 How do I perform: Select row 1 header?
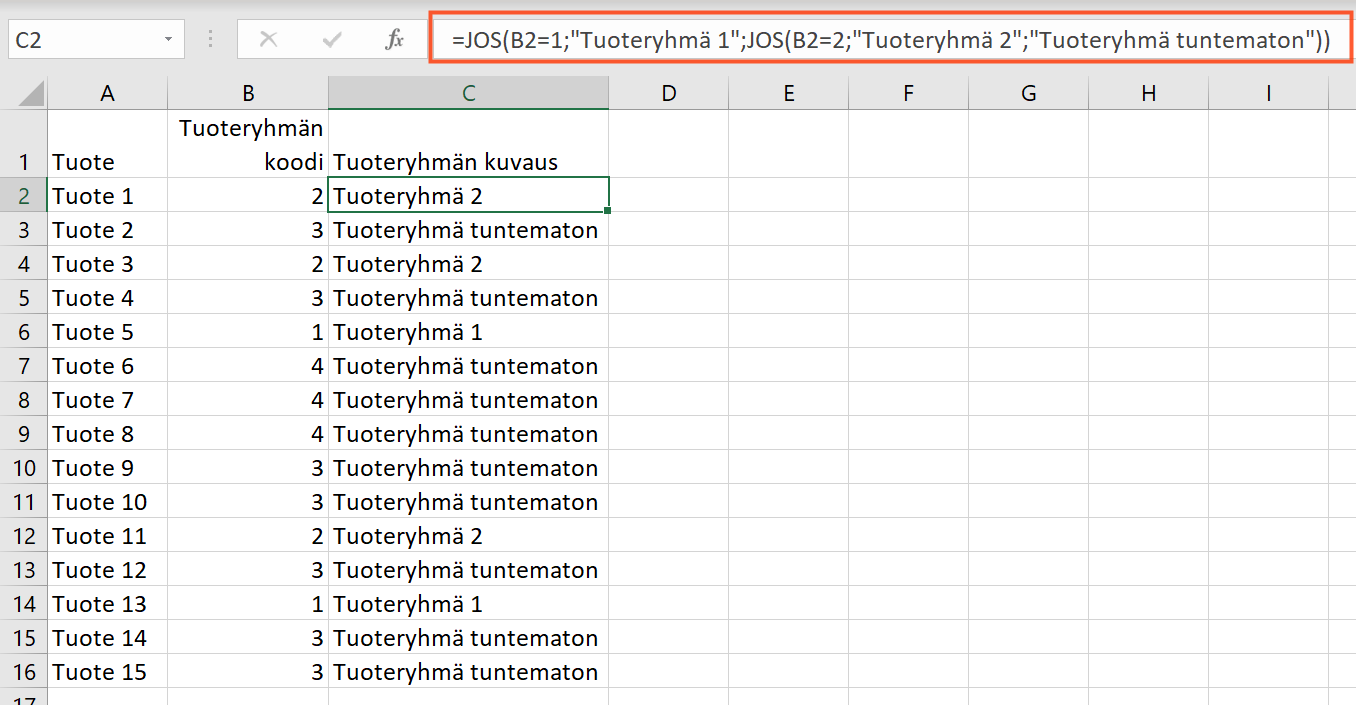(24, 144)
